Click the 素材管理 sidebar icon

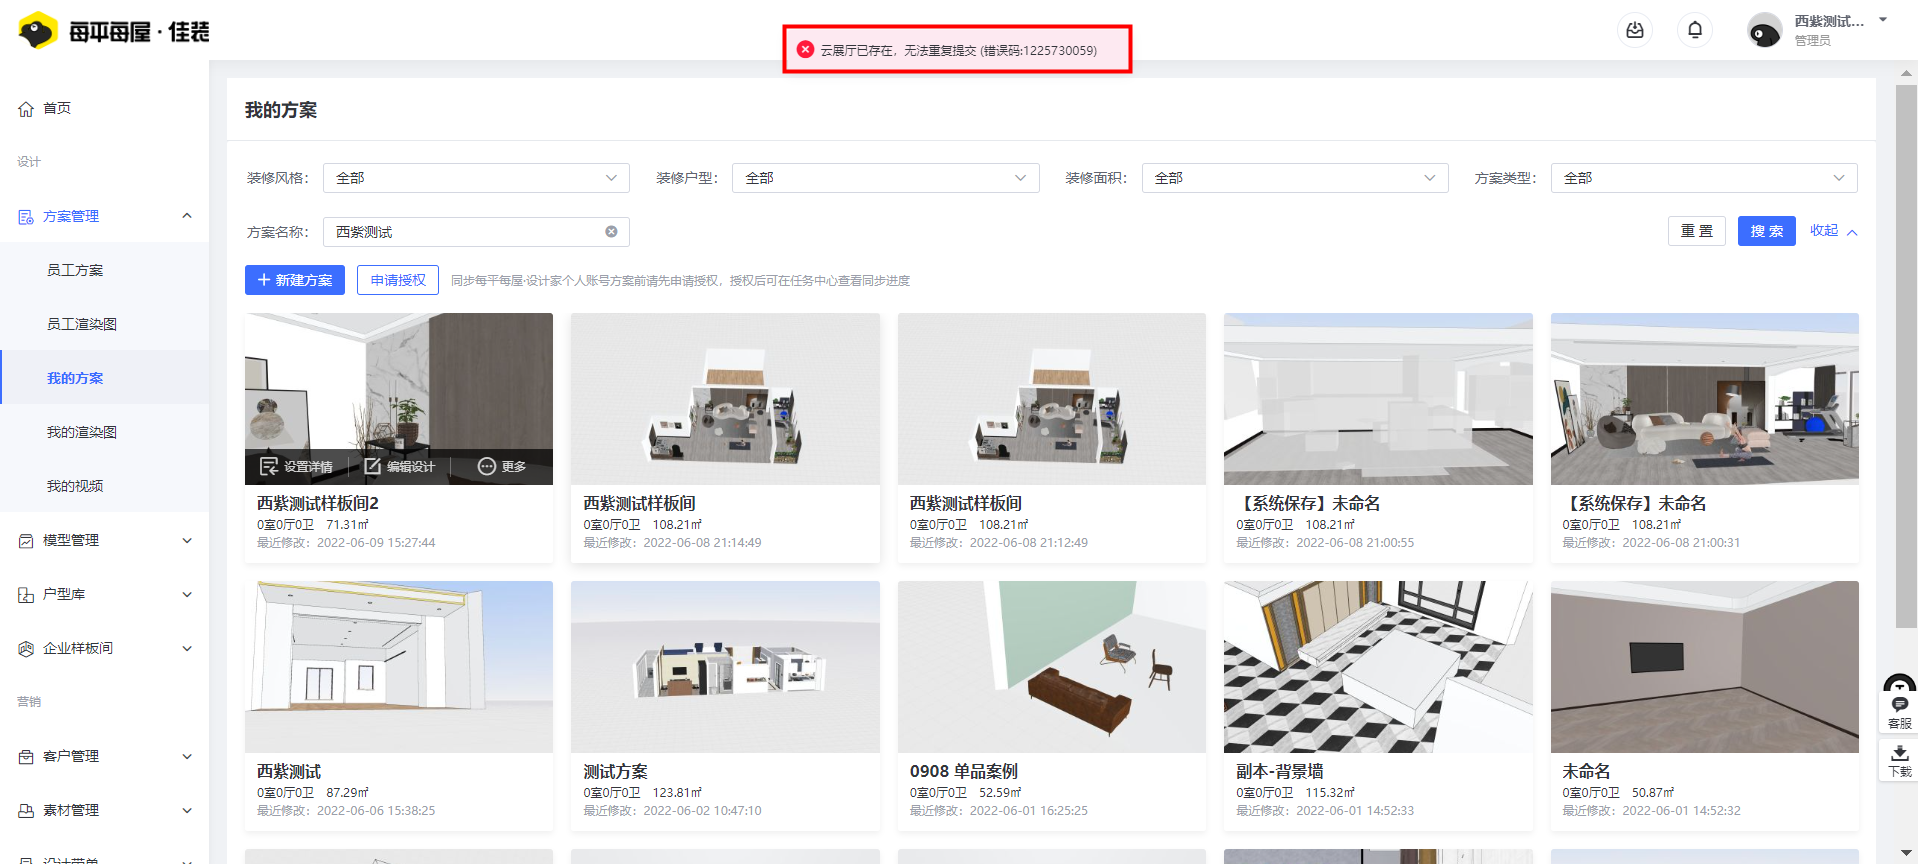(x=26, y=811)
